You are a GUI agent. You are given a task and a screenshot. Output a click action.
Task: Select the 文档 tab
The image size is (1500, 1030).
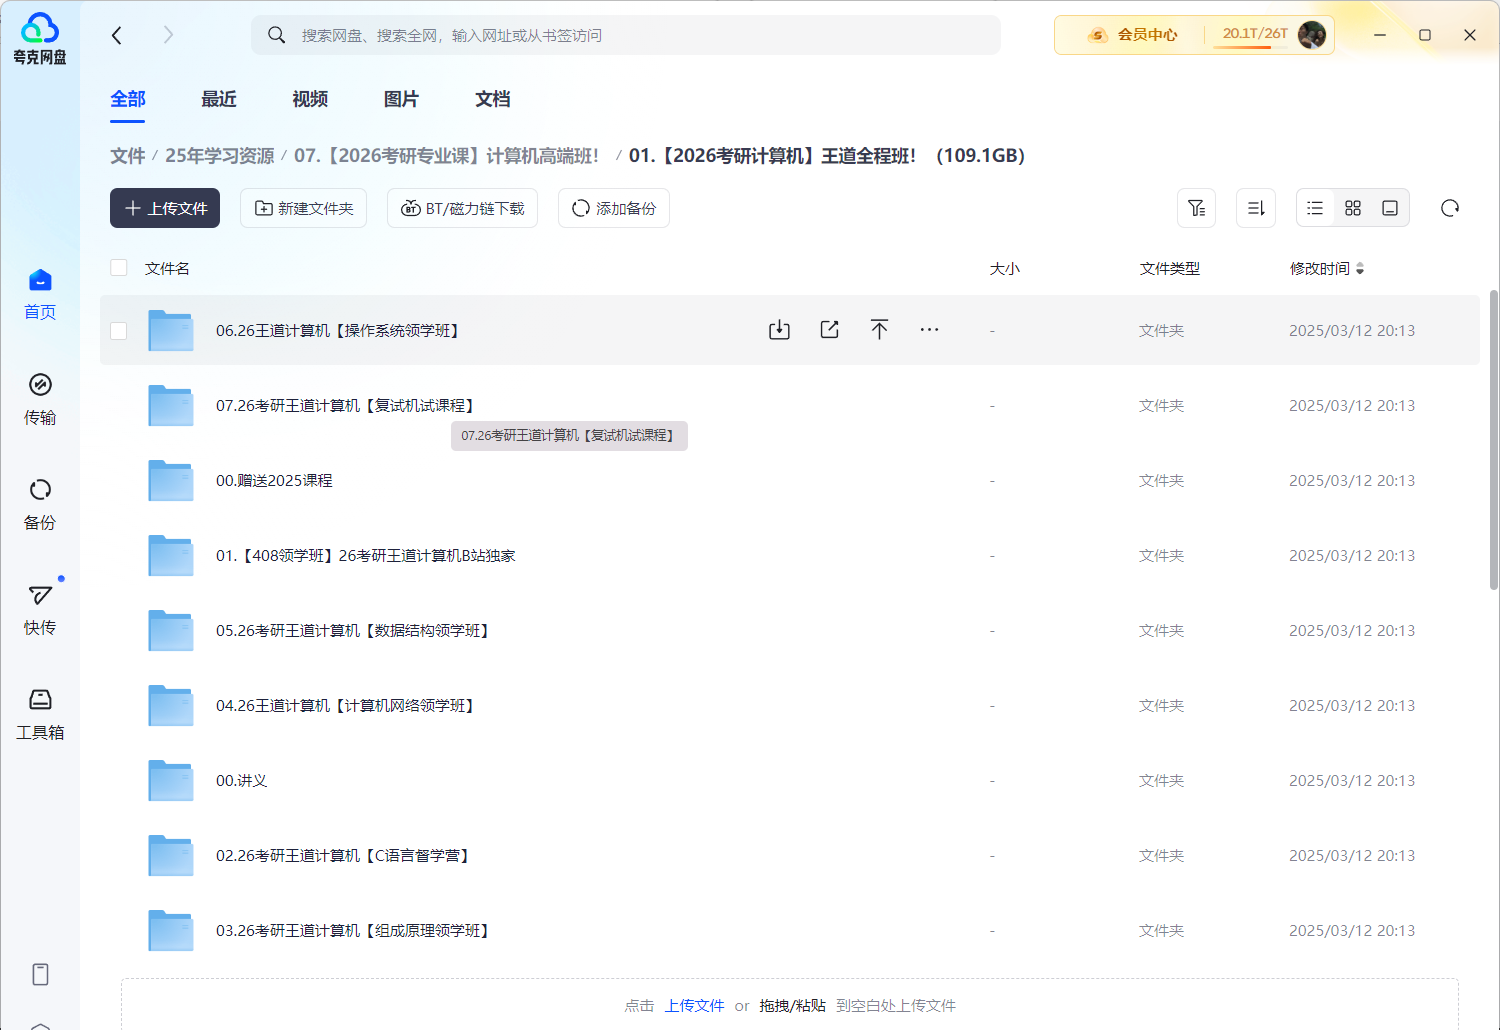(x=493, y=99)
